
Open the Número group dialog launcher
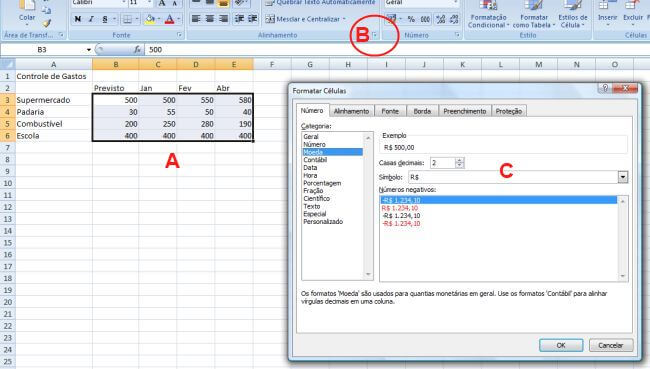[457, 35]
